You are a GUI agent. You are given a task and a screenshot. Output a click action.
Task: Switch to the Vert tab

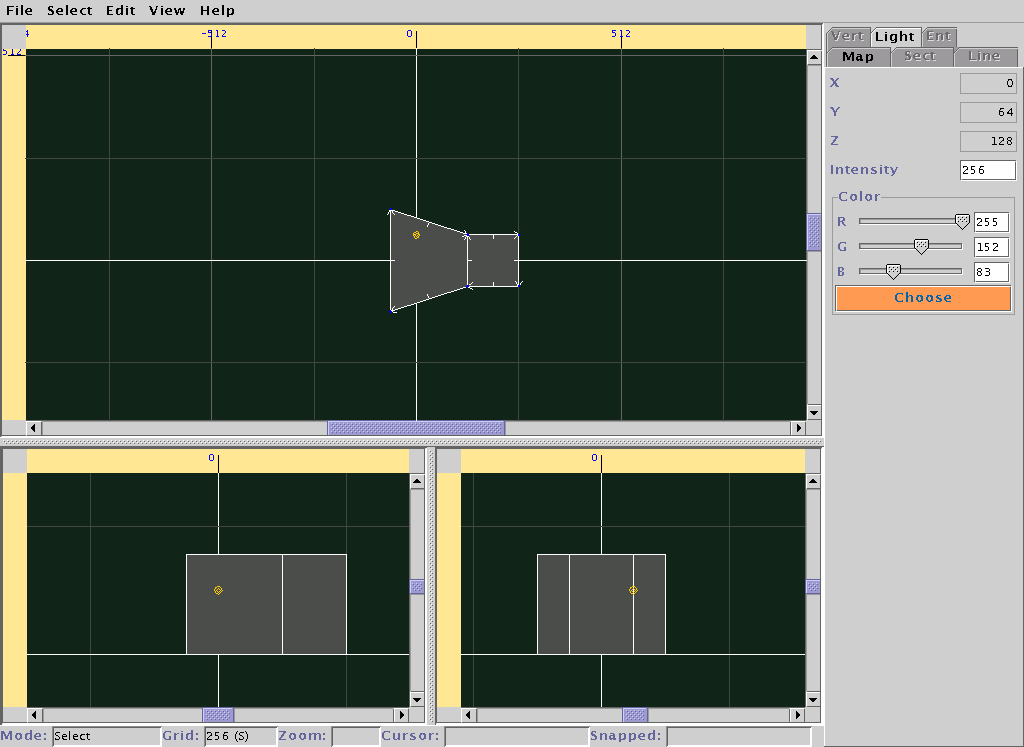848,36
